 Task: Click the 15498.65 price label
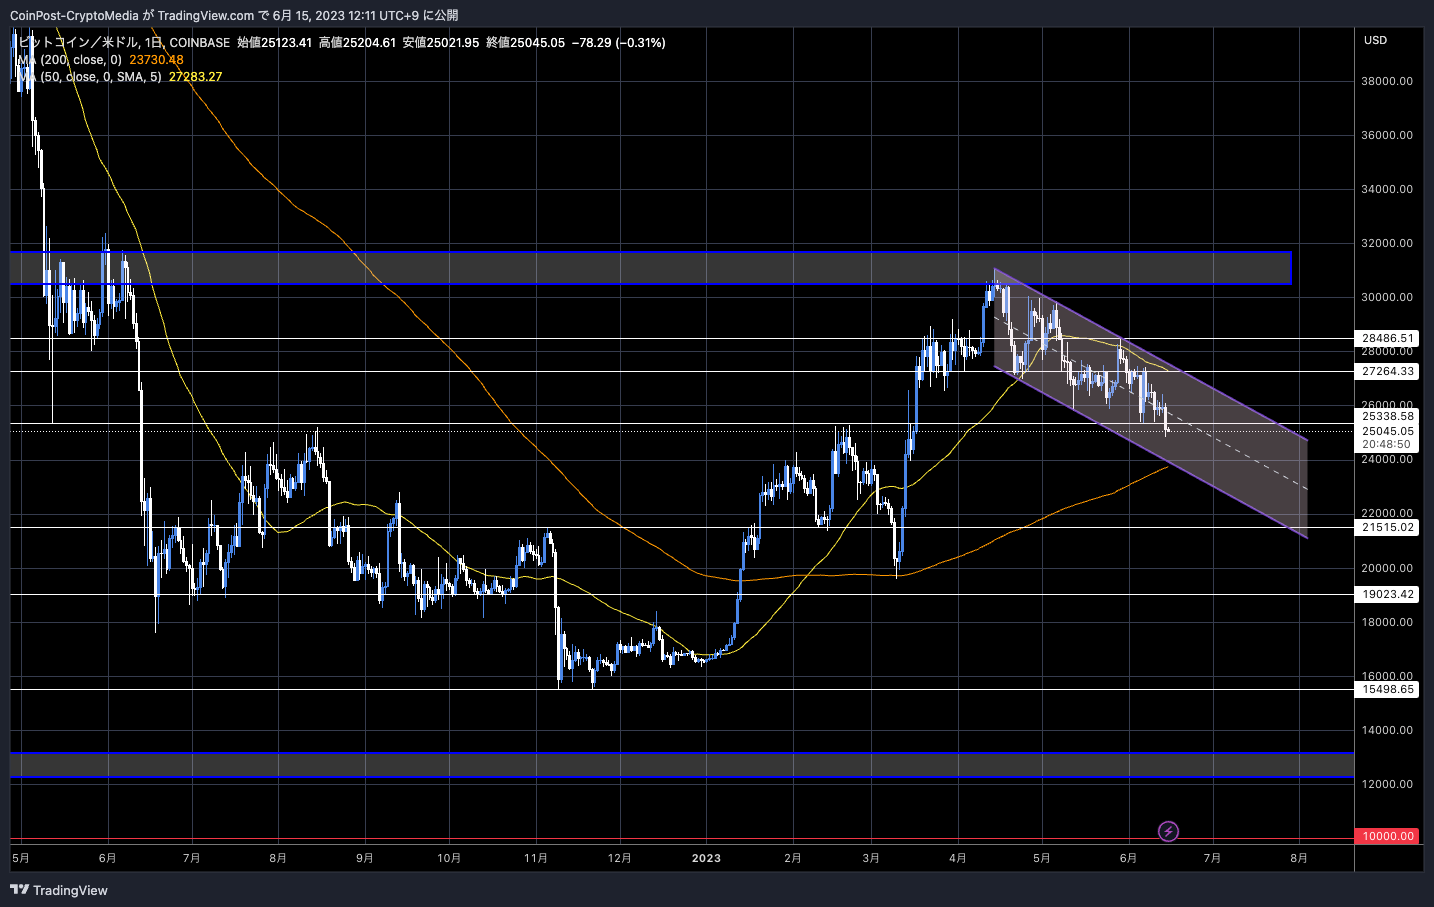(1388, 689)
